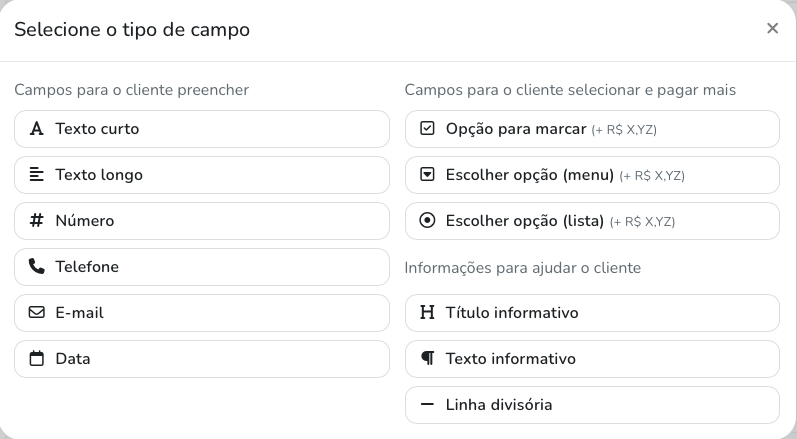The image size is (797, 439).
Task: Close the Selecione o tipo de campo dialog
Action: [x=772, y=29]
